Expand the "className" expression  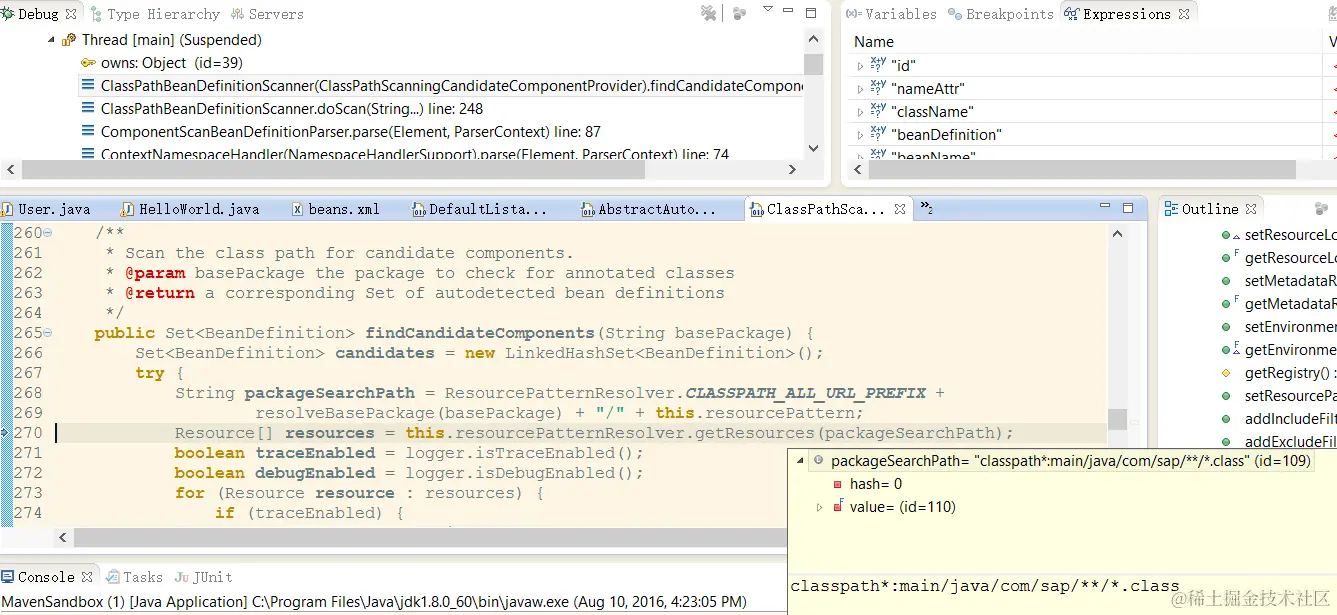tap(860, 112)
